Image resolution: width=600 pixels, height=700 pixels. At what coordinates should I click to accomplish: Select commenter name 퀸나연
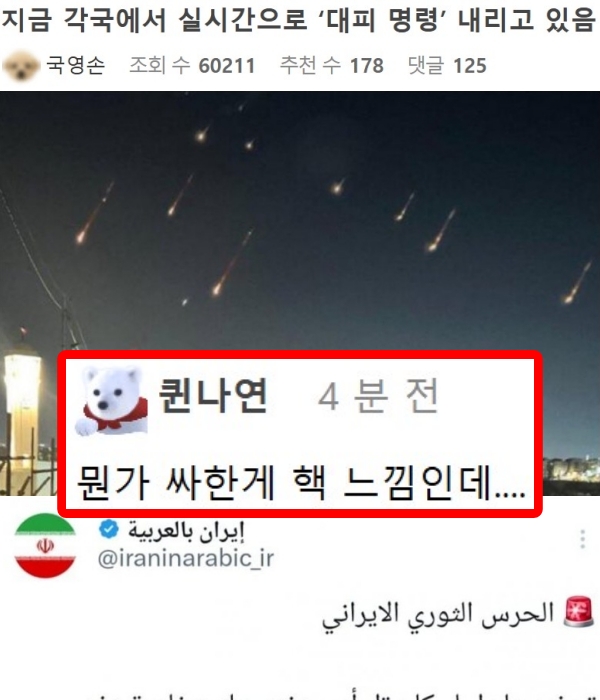[x=213, y=395]
